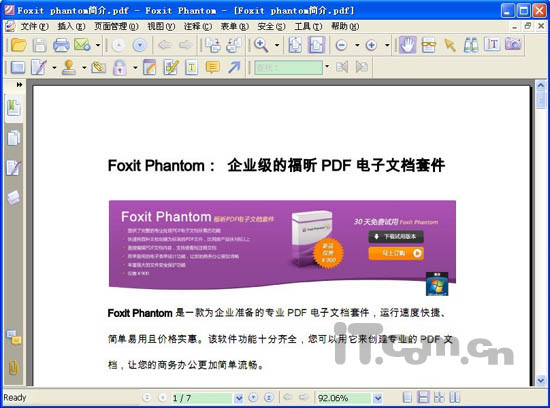Open the dropdown beside zoom out icon
Viewport: 550px width, 408px height.
pyautogui.click(x=357, y=45)
